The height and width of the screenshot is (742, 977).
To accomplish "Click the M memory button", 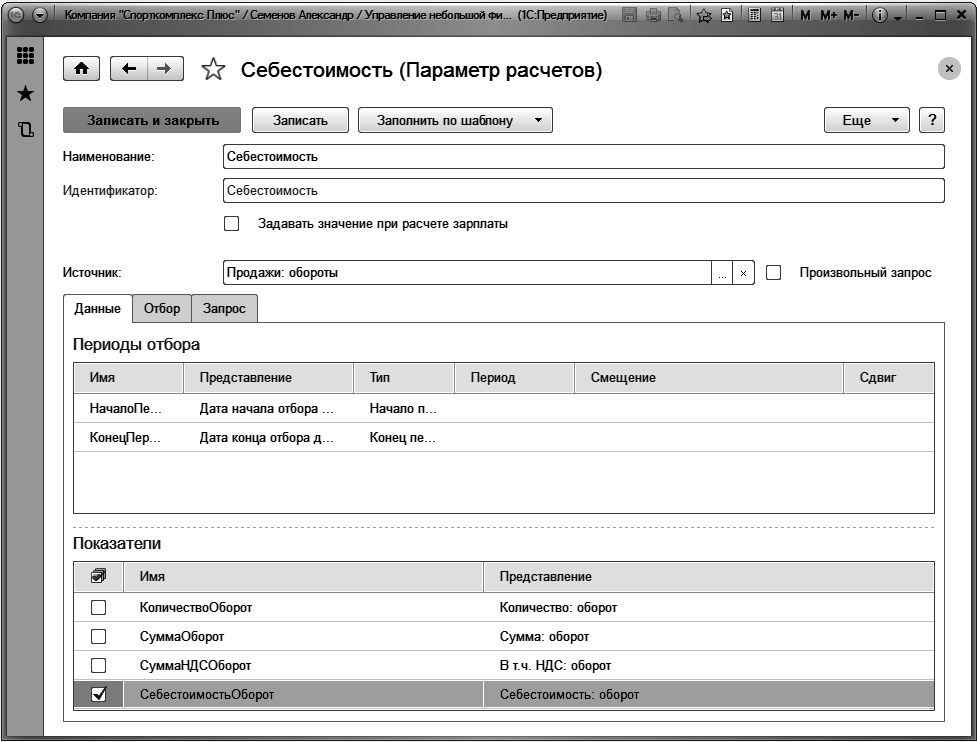I will pyautogui.click(x=805, y=15).
